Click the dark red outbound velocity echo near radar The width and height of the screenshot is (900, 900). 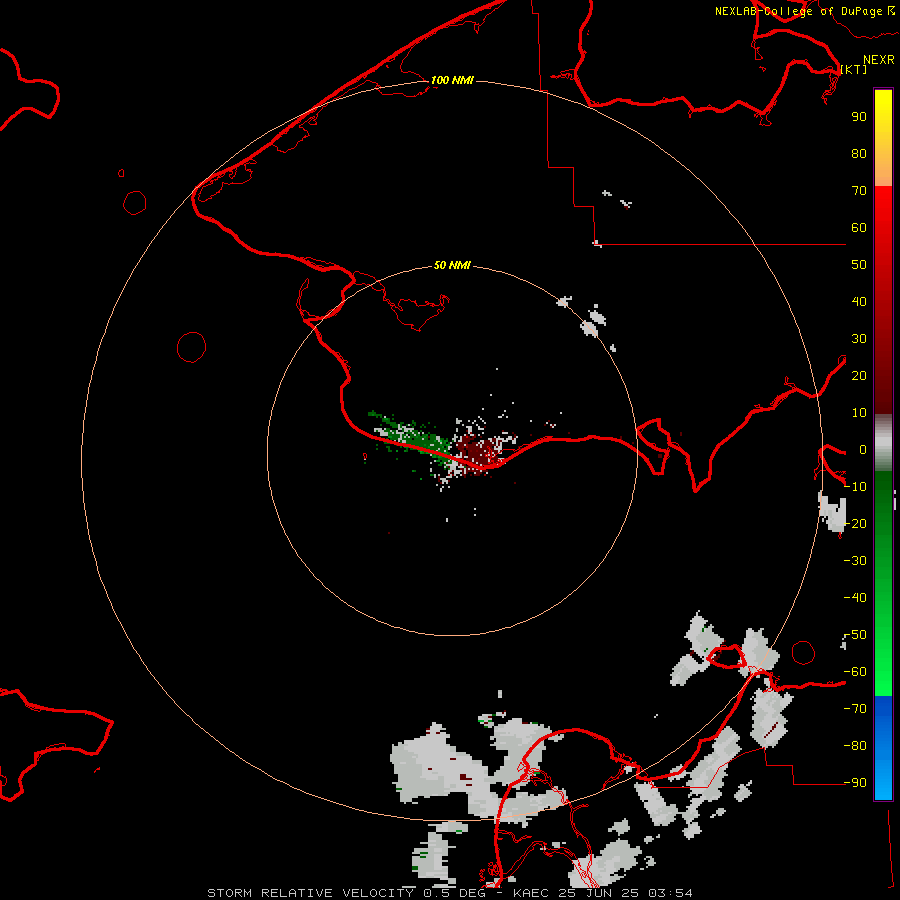tap(476, 449)
